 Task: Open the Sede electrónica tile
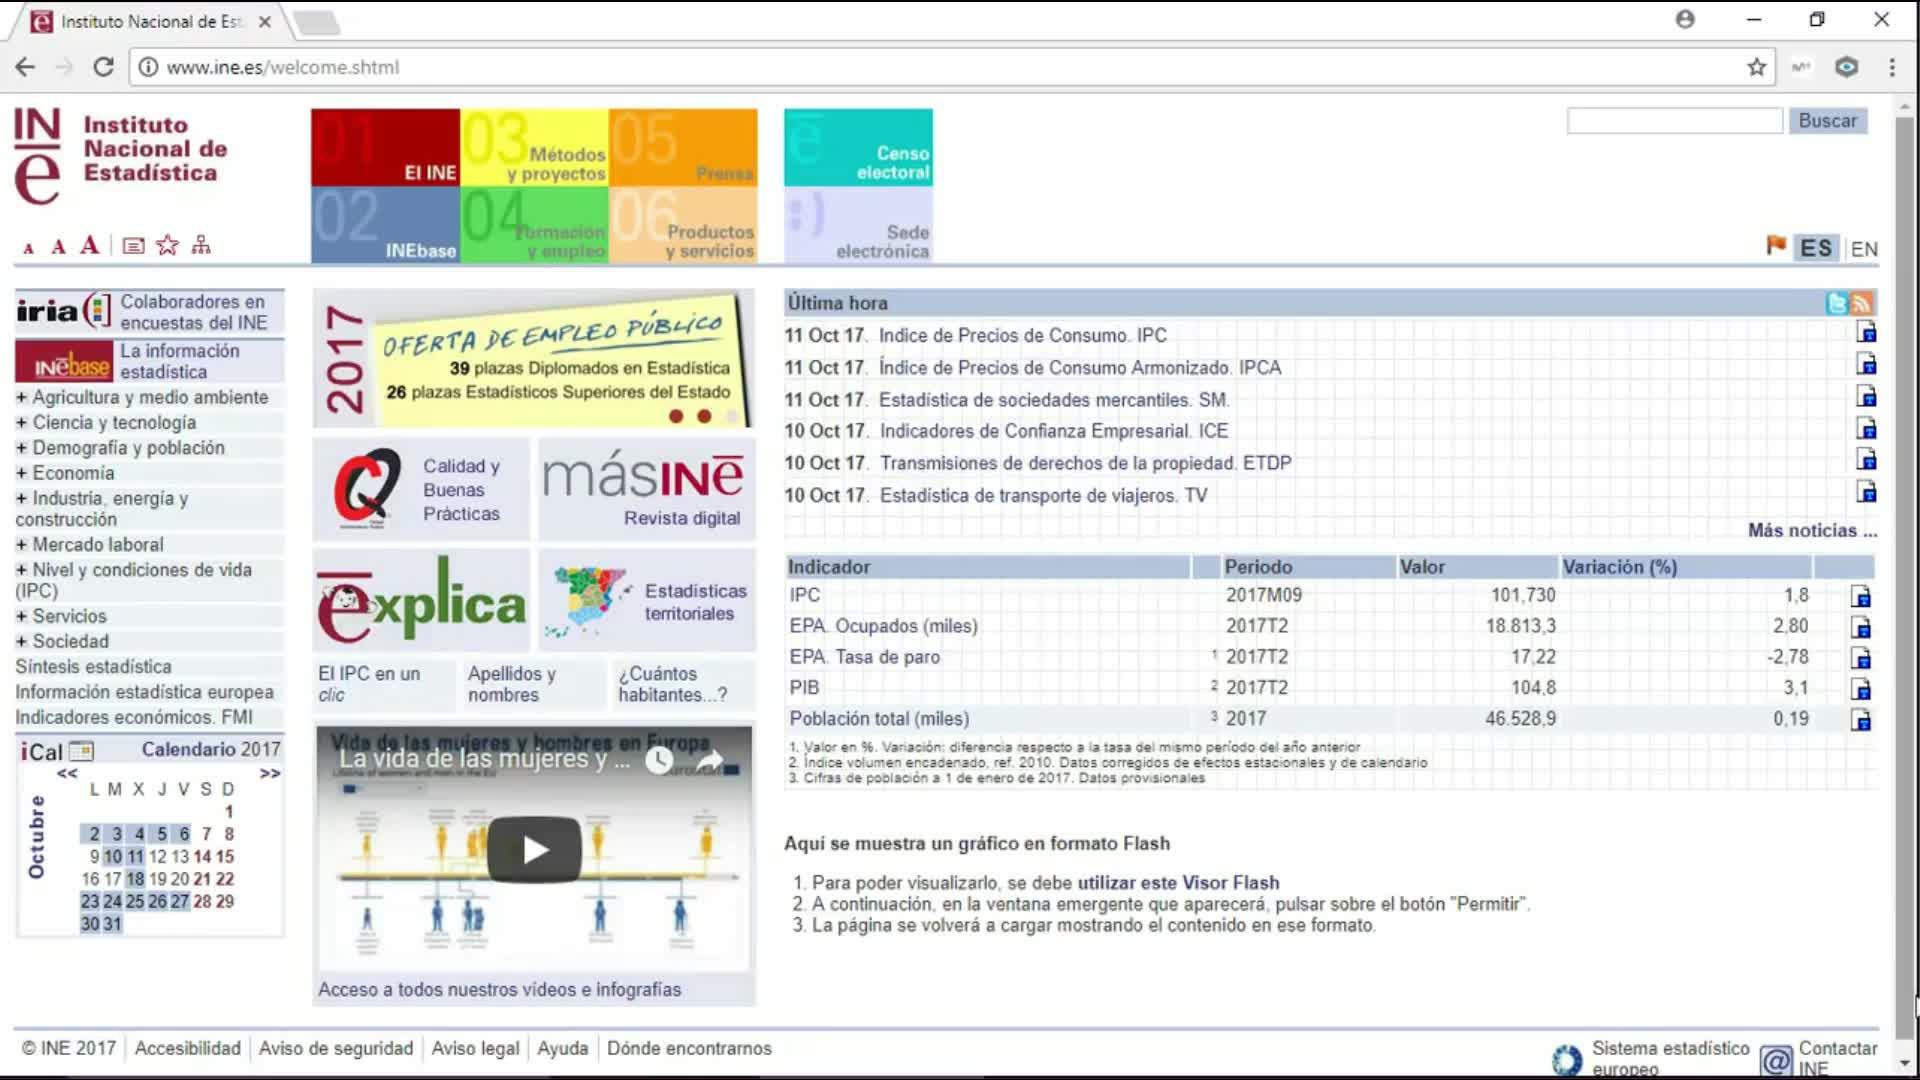point(858,225)
